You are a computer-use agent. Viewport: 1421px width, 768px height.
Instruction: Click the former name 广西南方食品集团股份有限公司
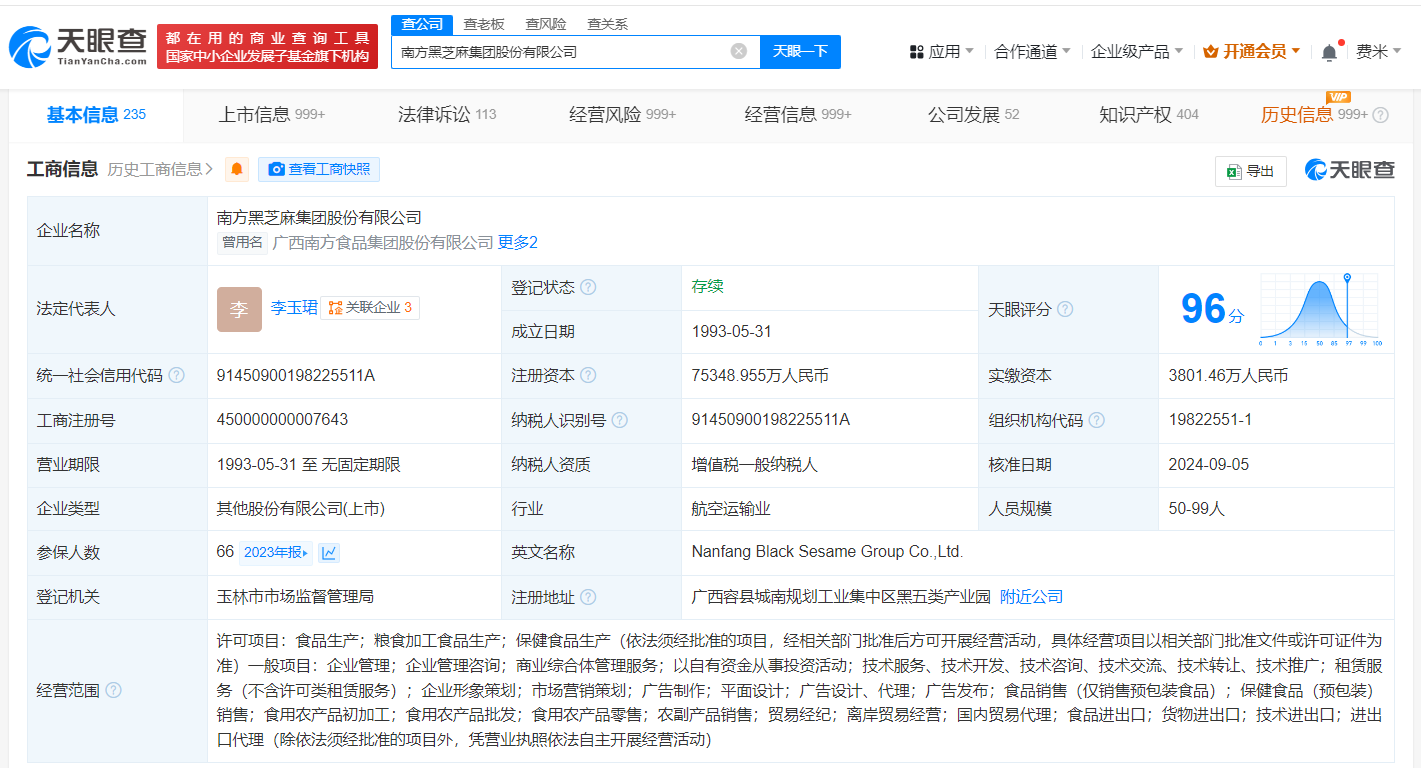(x=383, y=242)
